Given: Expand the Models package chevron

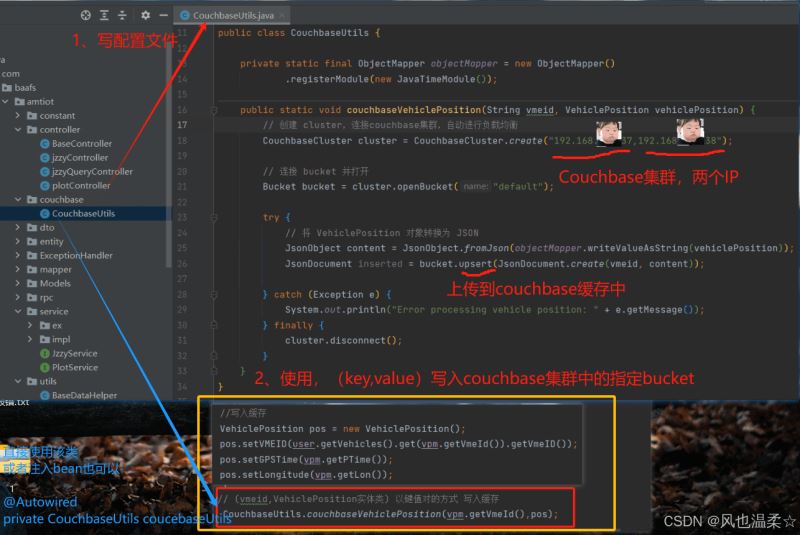Looking at the screenshot, I should click(x=18, y=284).
